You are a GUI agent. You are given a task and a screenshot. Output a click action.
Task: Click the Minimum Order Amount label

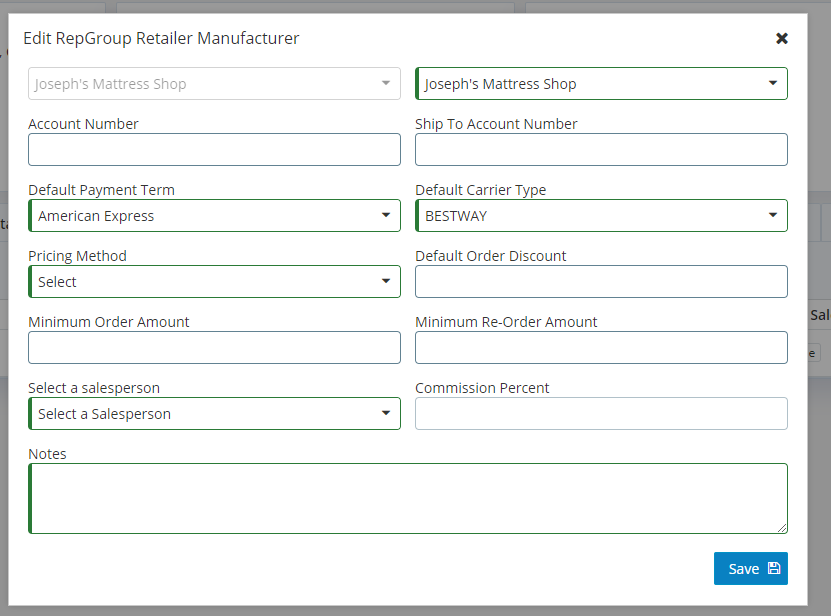pos(109,322)
